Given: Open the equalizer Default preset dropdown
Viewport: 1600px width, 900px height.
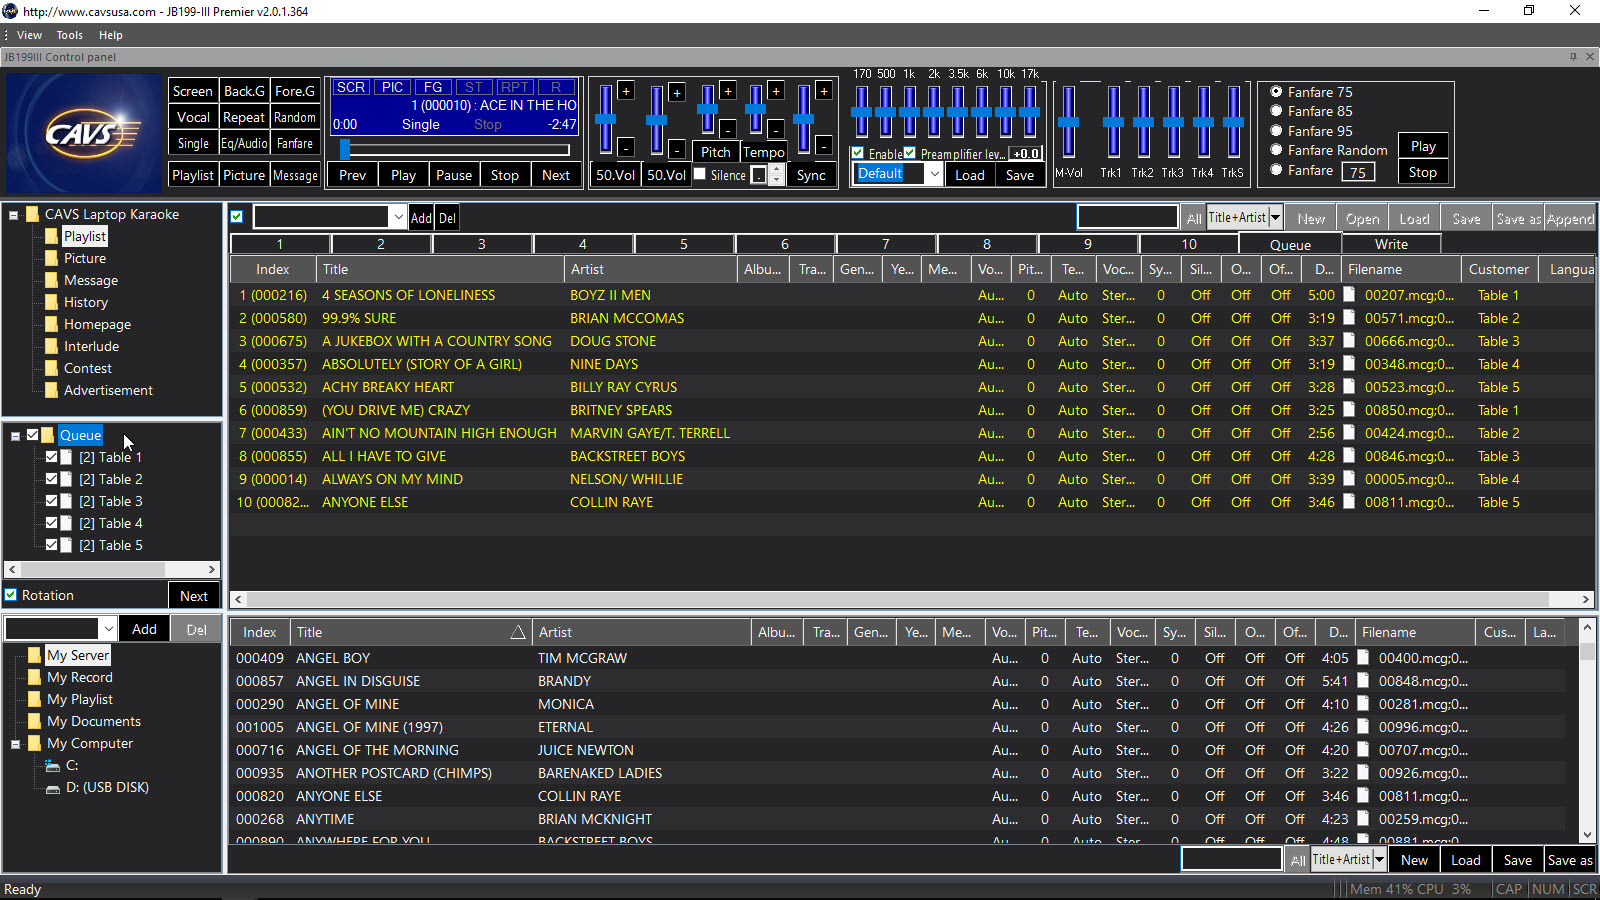Looking at the screenshot, I should (934, 174).
